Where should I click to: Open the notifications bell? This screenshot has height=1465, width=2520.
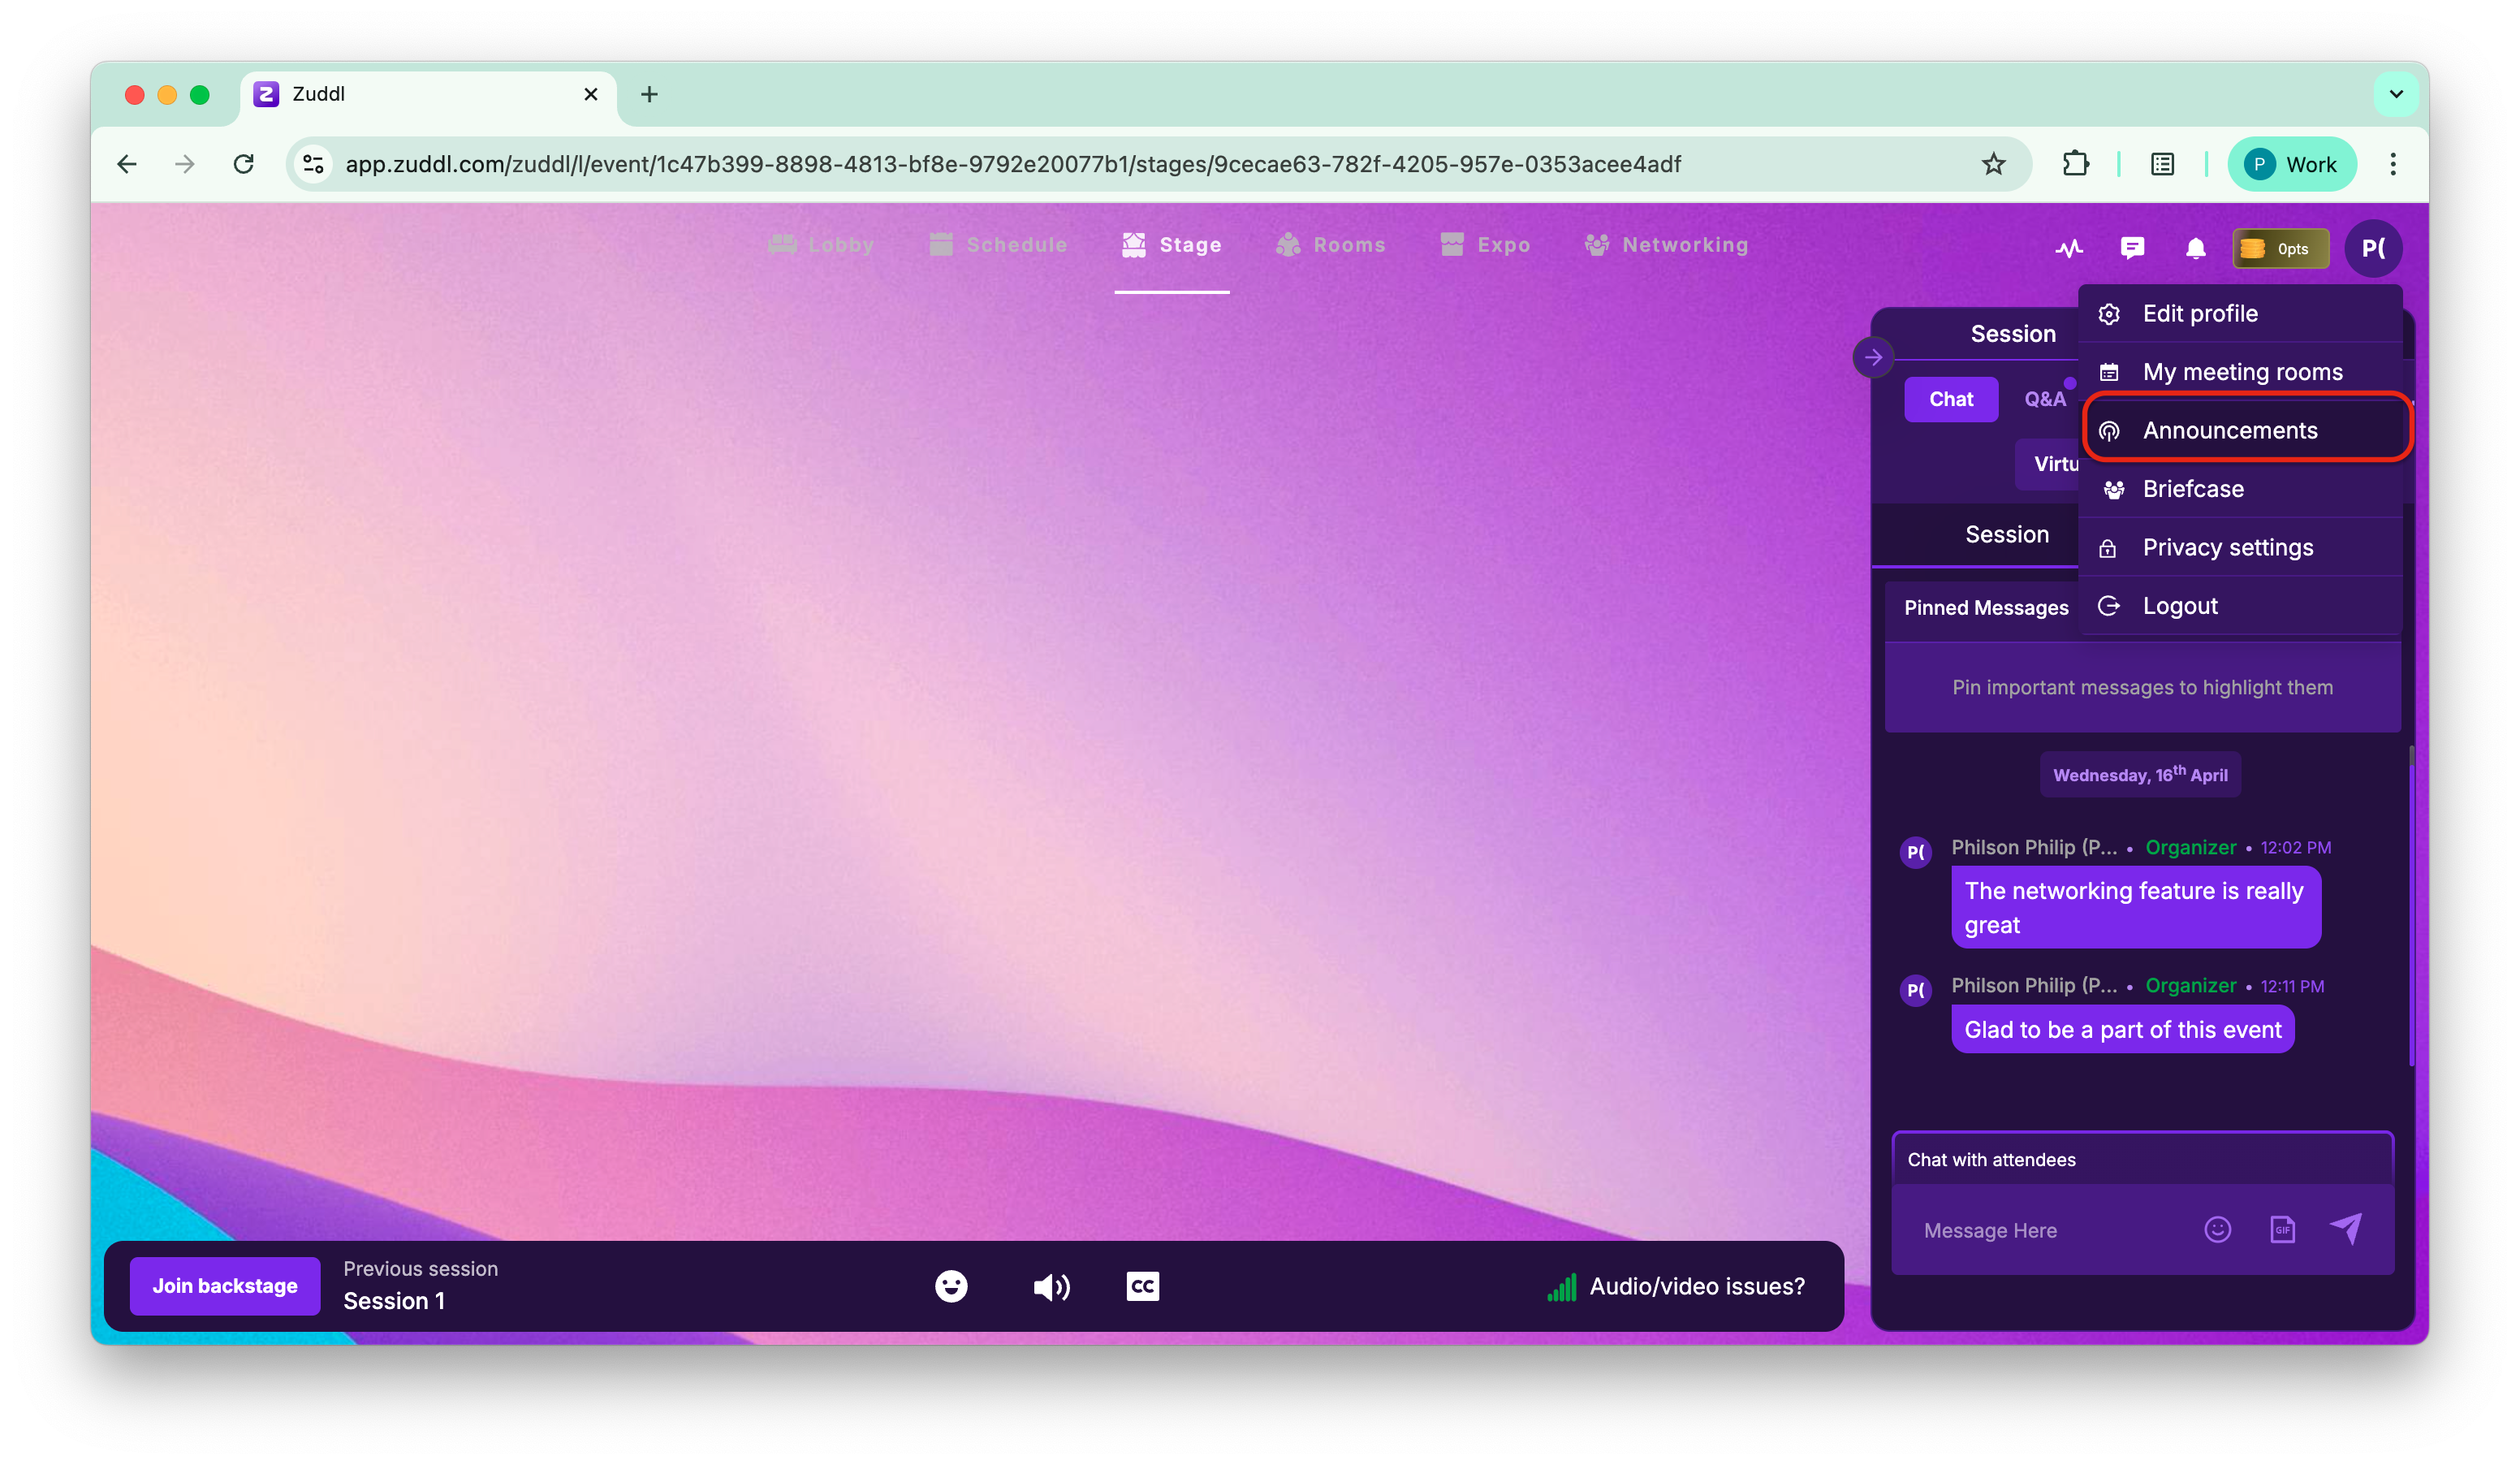[x=2195, y=248]
